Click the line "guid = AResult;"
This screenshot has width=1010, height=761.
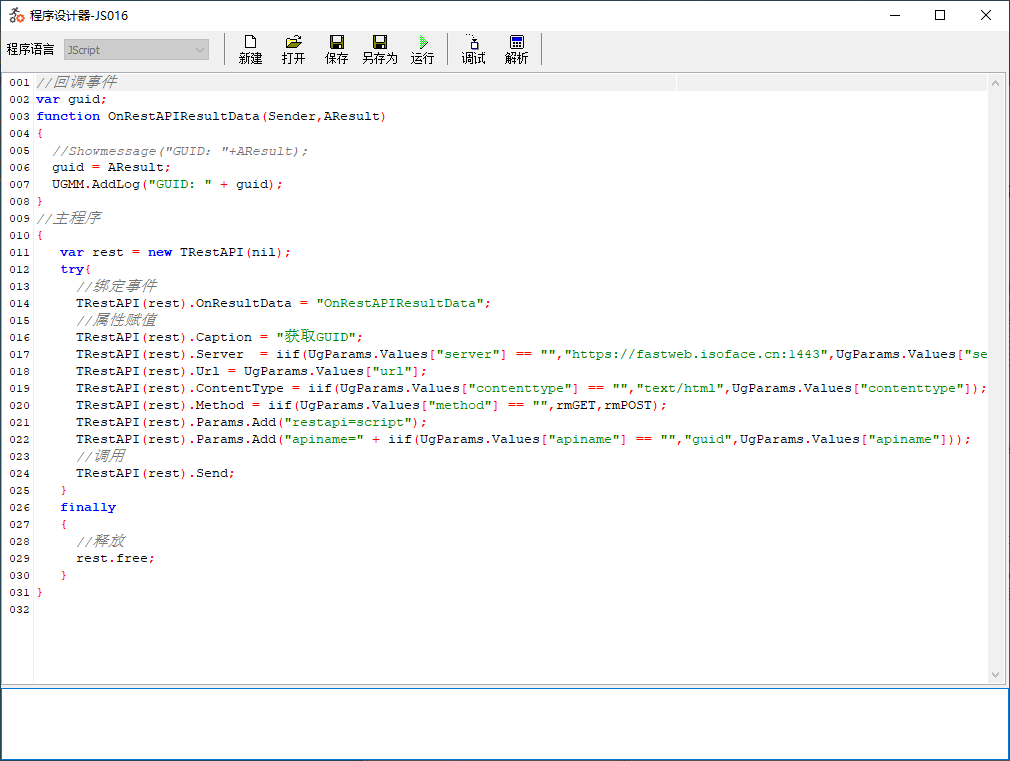(x=111, y=168)
